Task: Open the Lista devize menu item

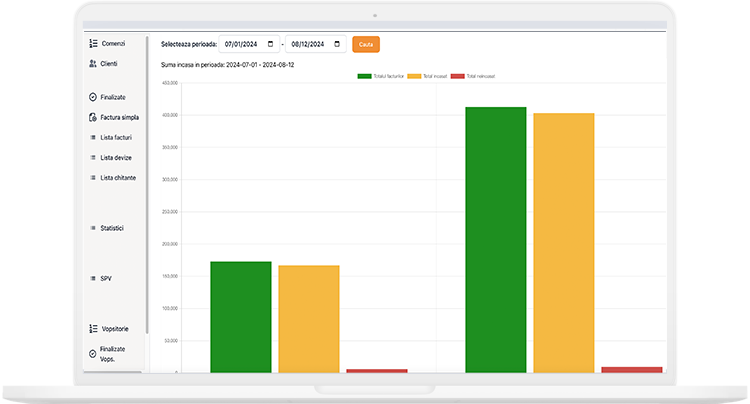Action: (x=116, y=157)
